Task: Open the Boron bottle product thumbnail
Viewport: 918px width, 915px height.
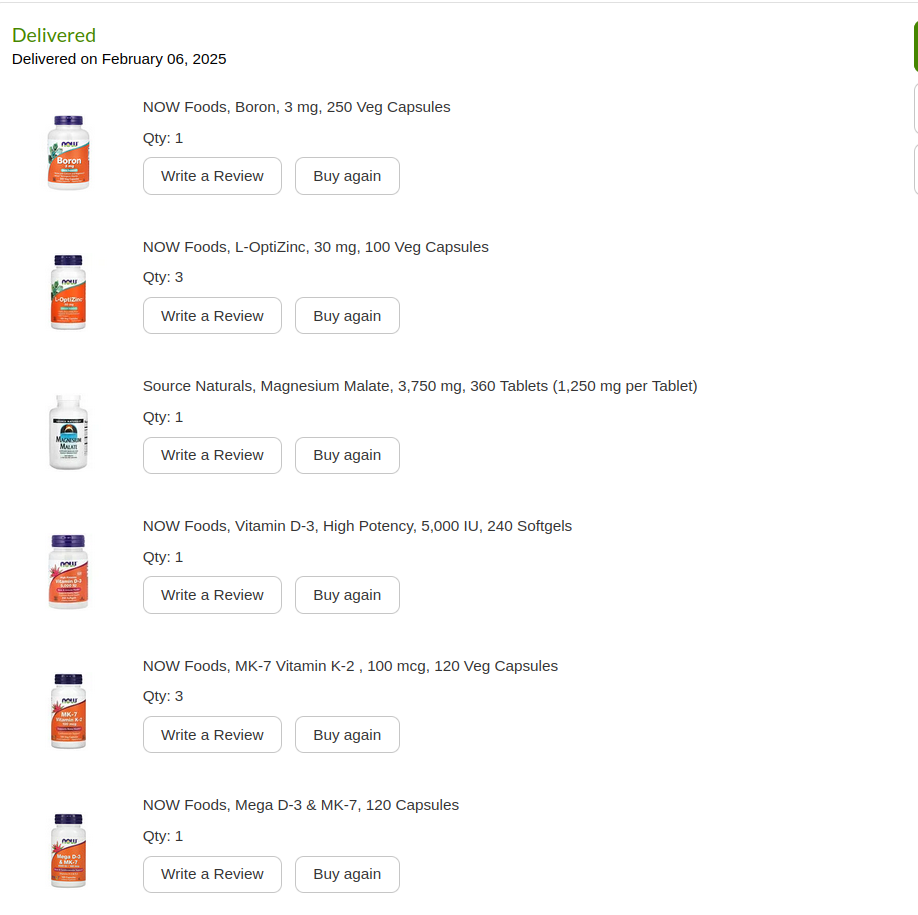Action: click(x=68, y=152)
